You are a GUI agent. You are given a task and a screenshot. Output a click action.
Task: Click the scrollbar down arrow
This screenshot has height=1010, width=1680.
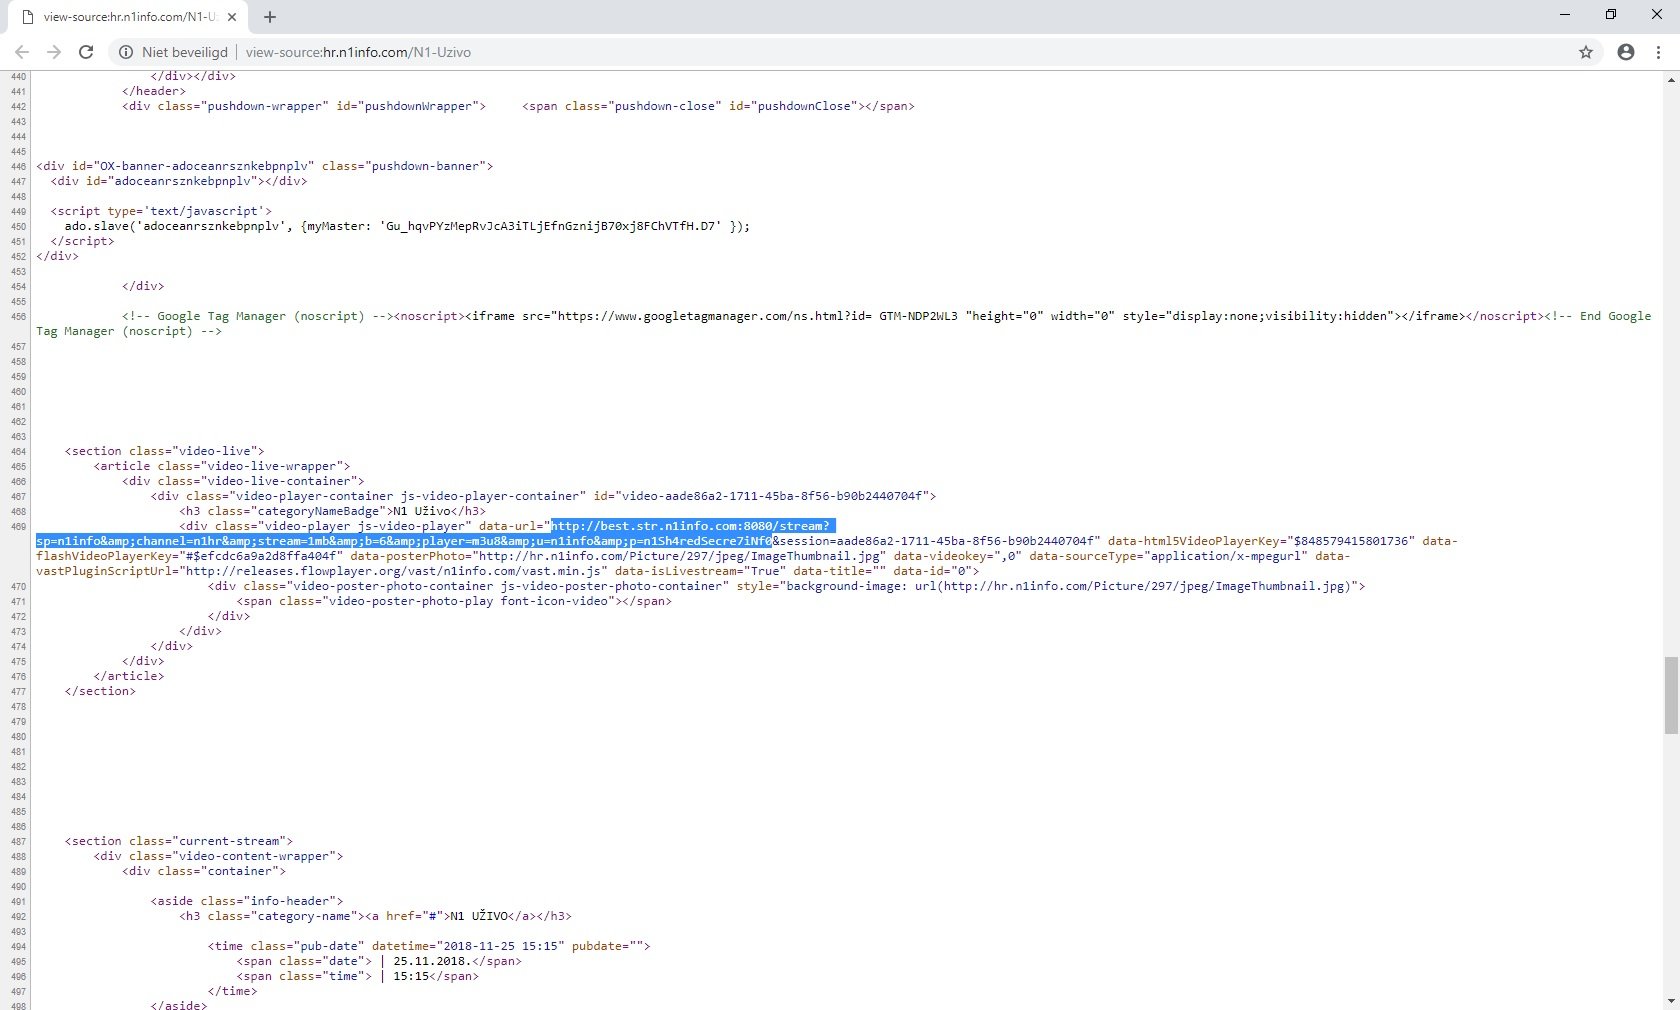[x=1671, y=1001]
